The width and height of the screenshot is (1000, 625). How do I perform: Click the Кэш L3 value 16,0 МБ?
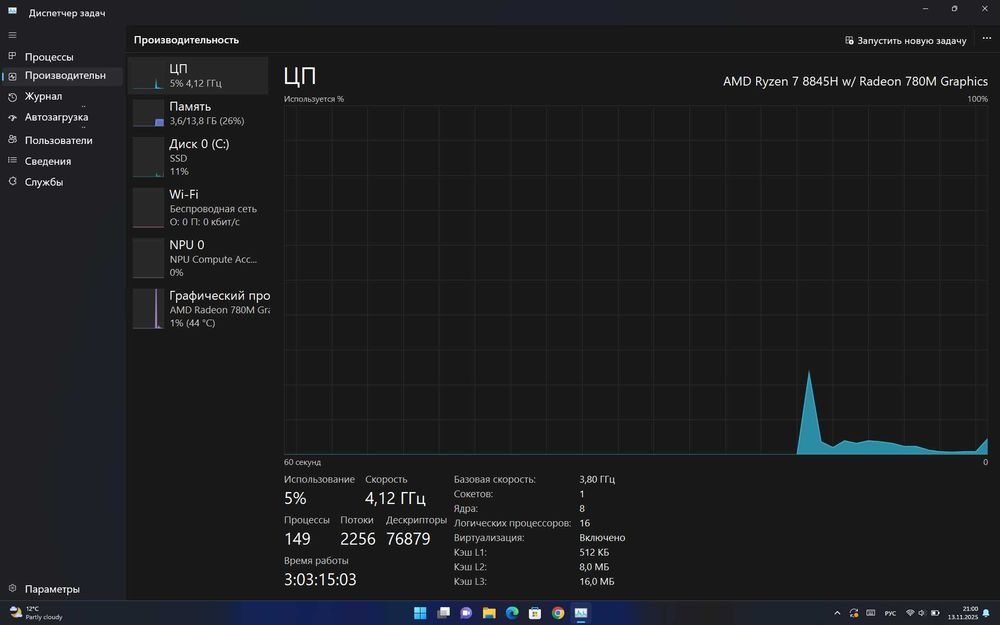[x=596, y=582]
